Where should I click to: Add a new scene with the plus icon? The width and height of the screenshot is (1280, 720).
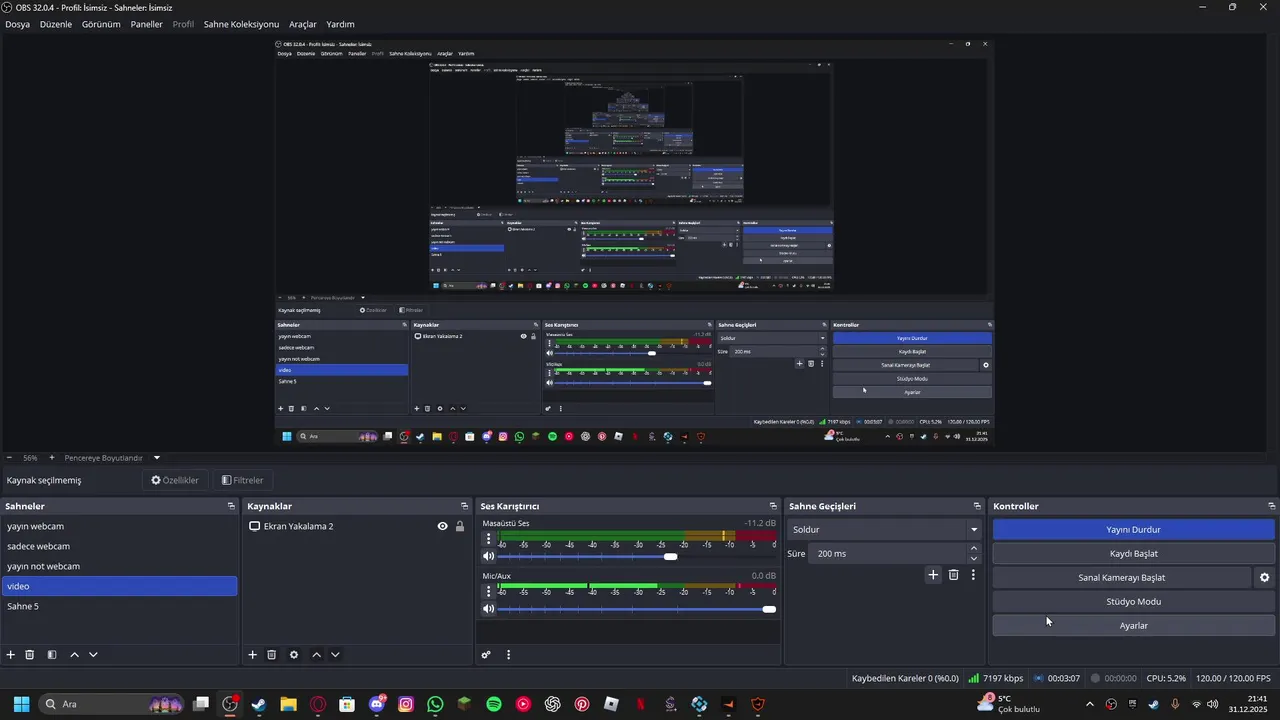11,654
